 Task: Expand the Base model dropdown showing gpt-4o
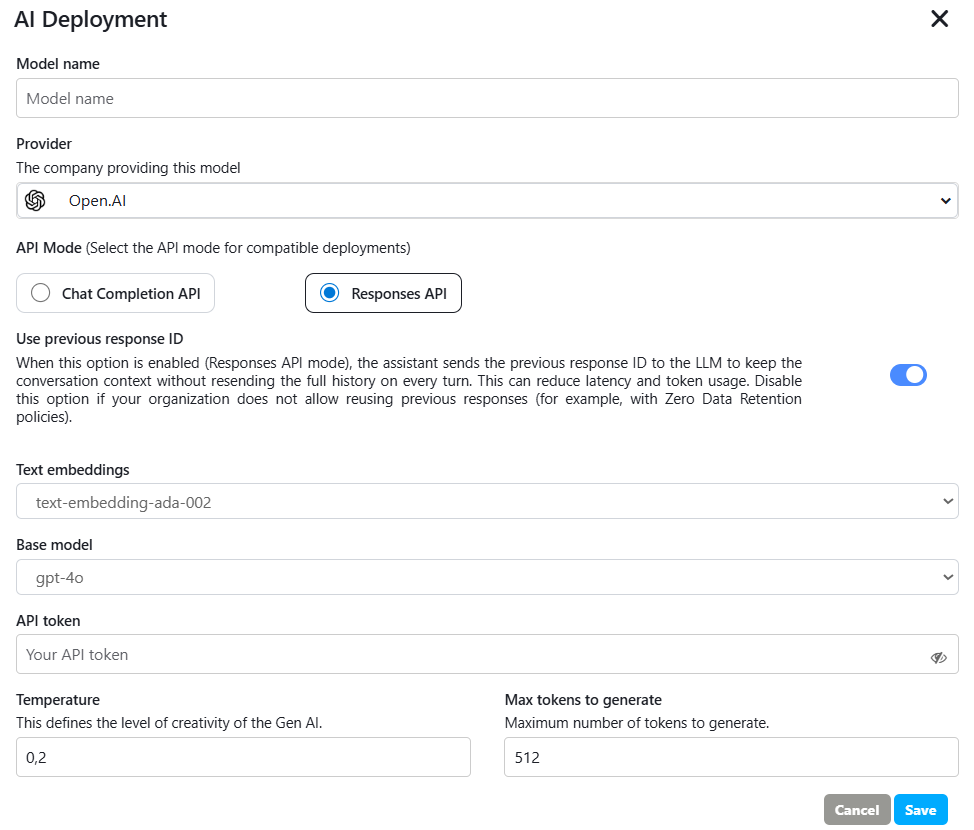(x=488, y=577)
